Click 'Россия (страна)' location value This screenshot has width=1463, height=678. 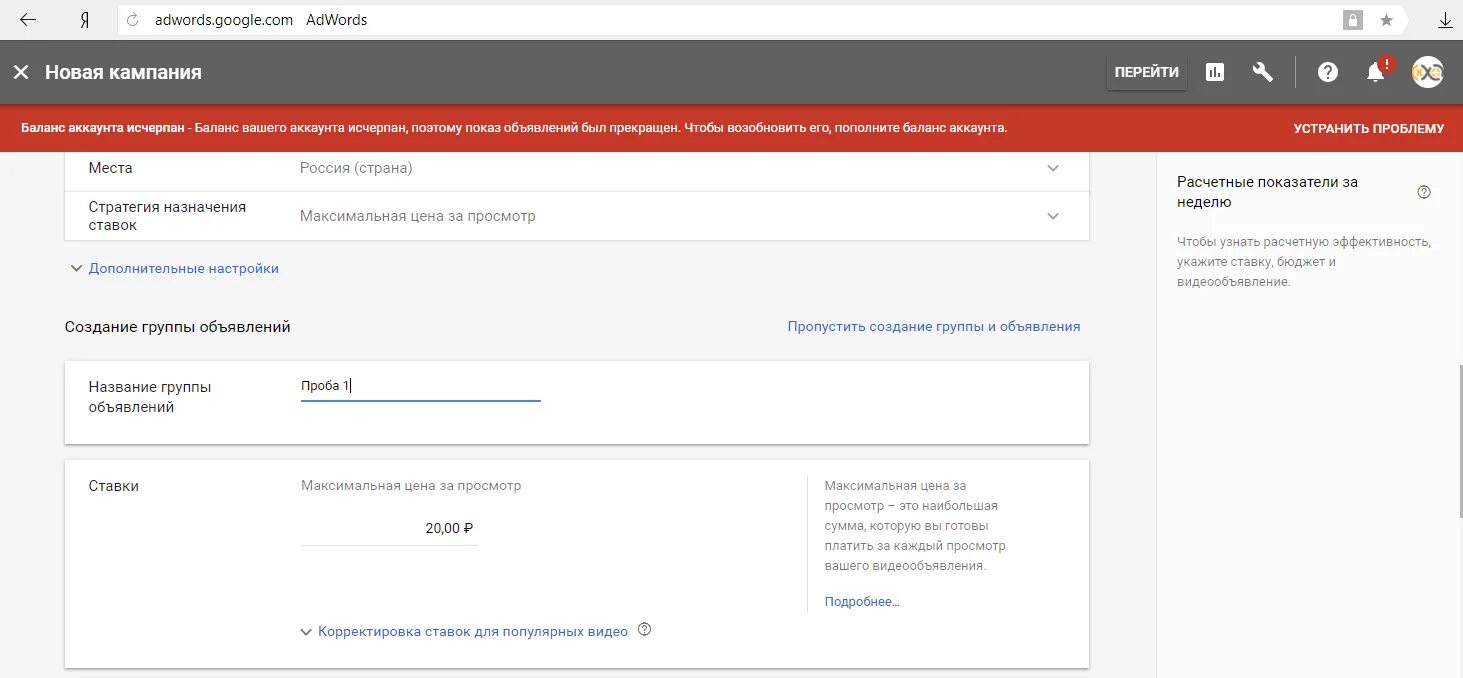pos(356,168)
